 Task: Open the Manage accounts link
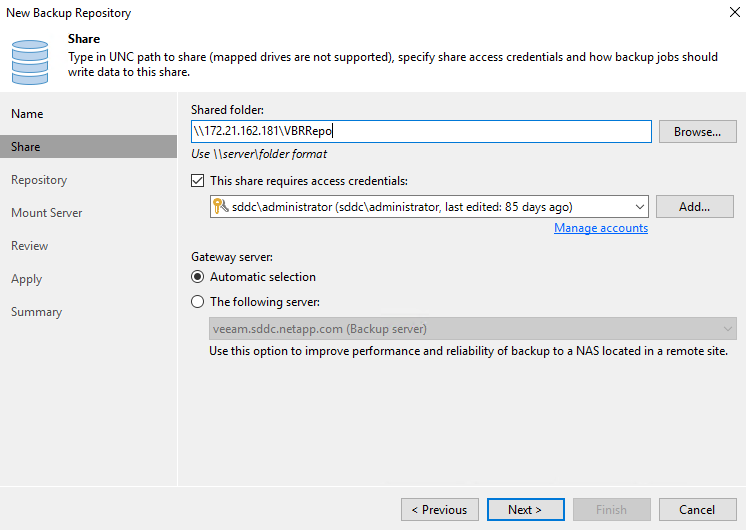point(601,228)
